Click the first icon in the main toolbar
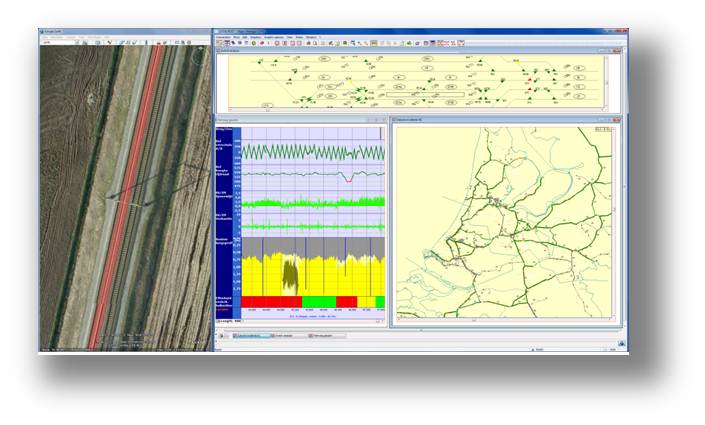The image size is (705, 425). tap(220, 44)
